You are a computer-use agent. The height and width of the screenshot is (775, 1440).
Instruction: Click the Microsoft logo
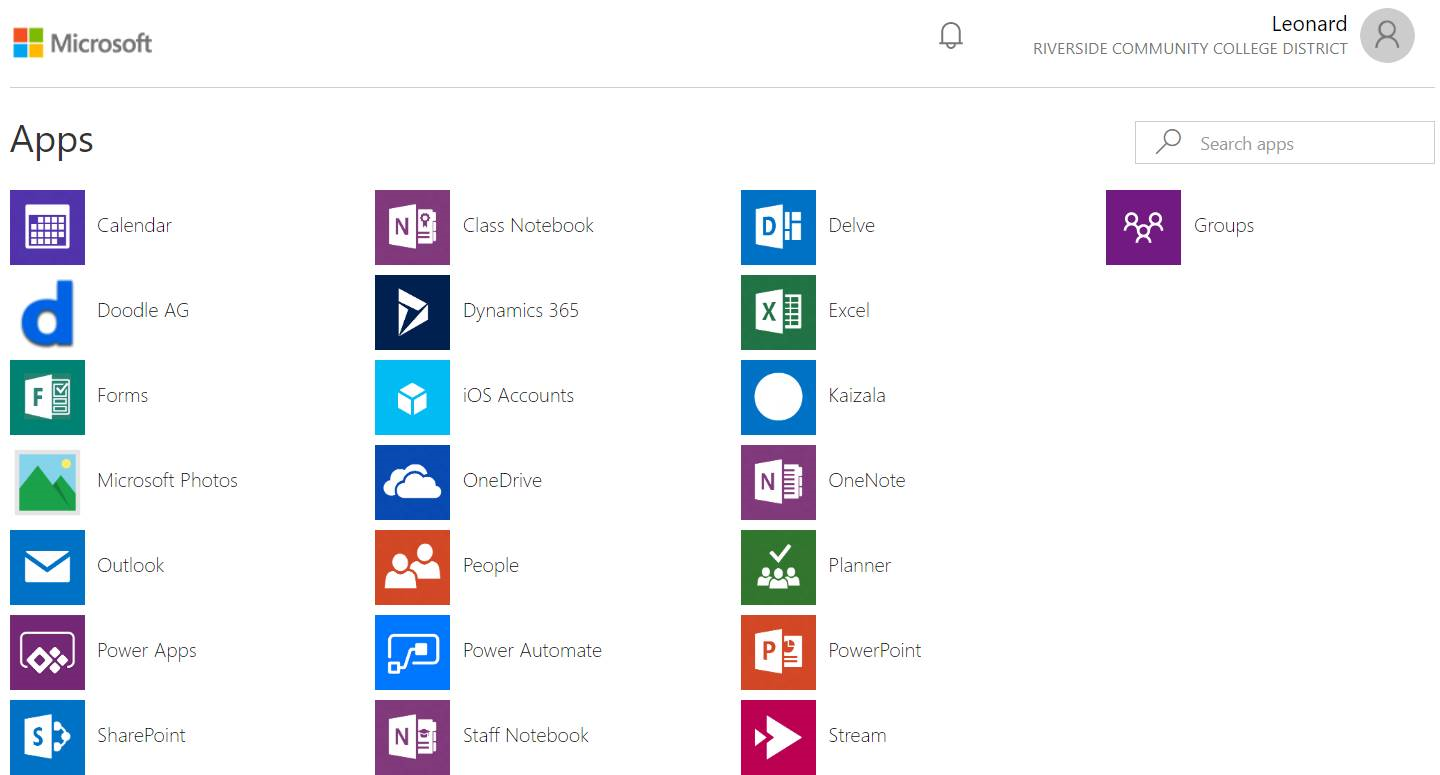click(83, 42)
